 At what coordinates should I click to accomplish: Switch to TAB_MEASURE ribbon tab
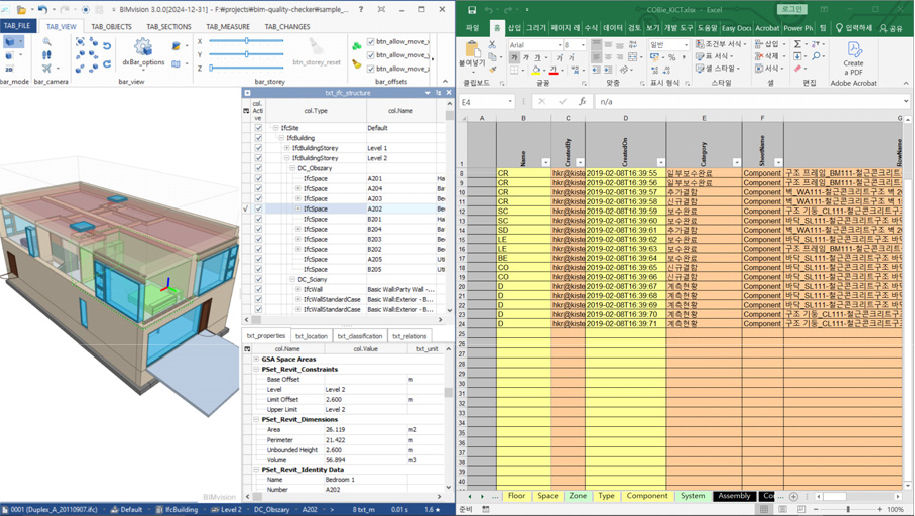pyautogui.click(x=228, y=27)
